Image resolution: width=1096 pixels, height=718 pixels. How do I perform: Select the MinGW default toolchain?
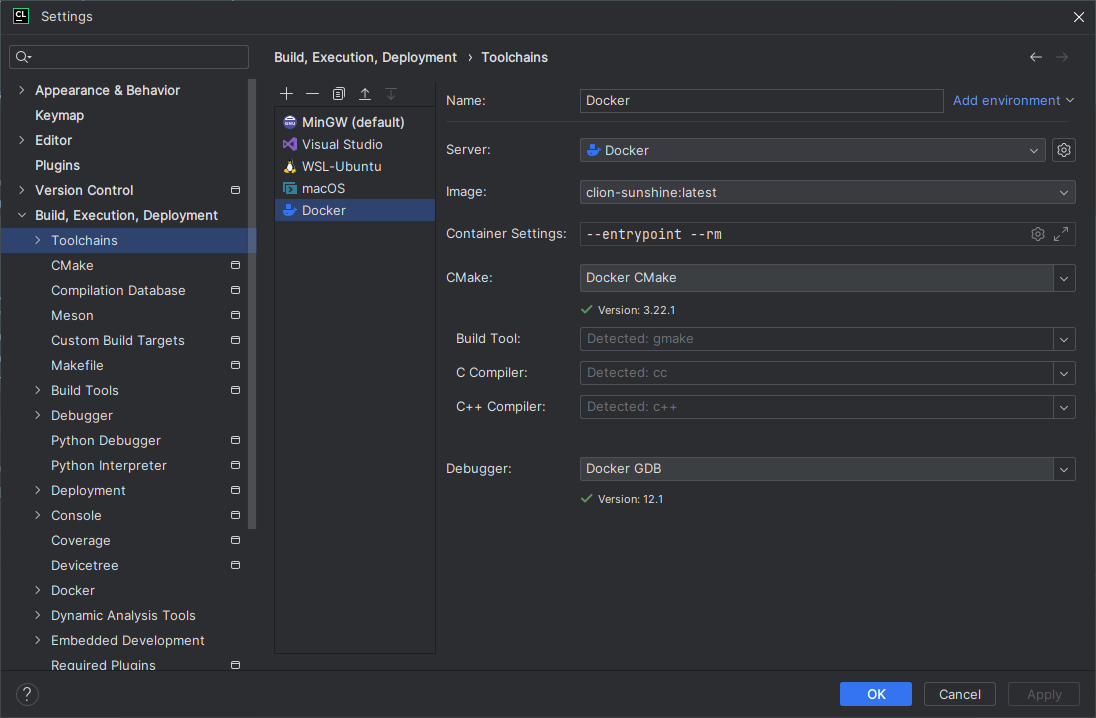coord(352,122)
